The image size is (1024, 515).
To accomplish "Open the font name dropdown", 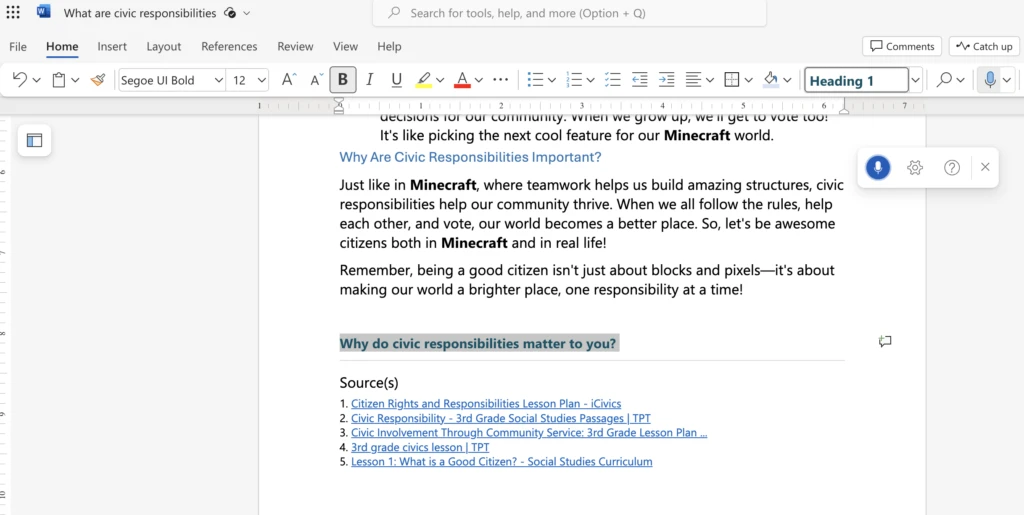I will 218,80.
